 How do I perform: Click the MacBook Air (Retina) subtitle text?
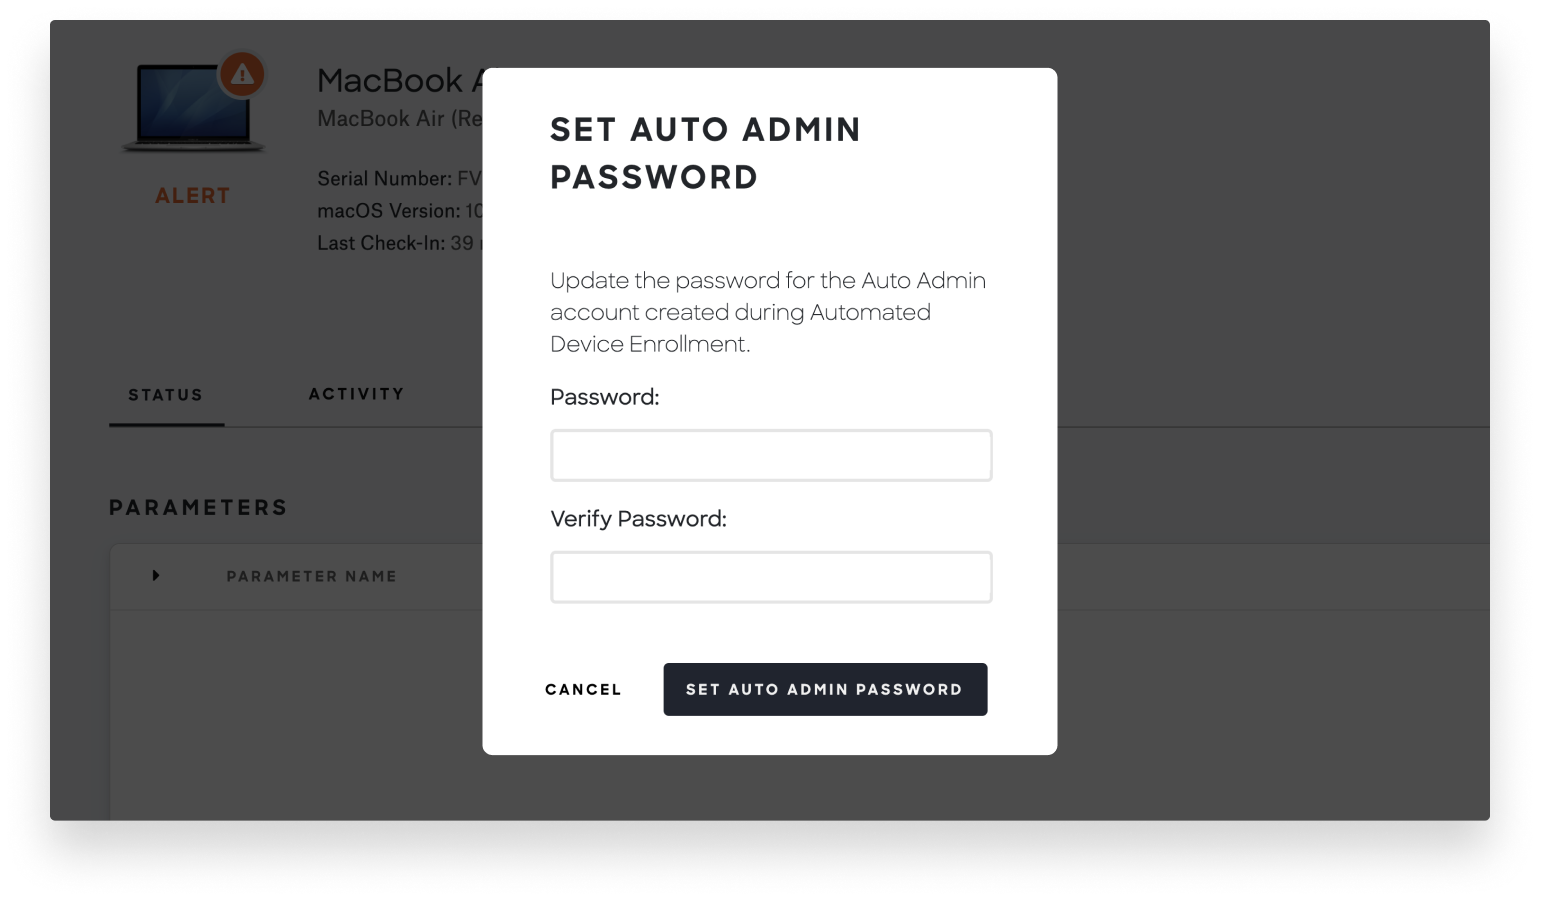(397, 118)
